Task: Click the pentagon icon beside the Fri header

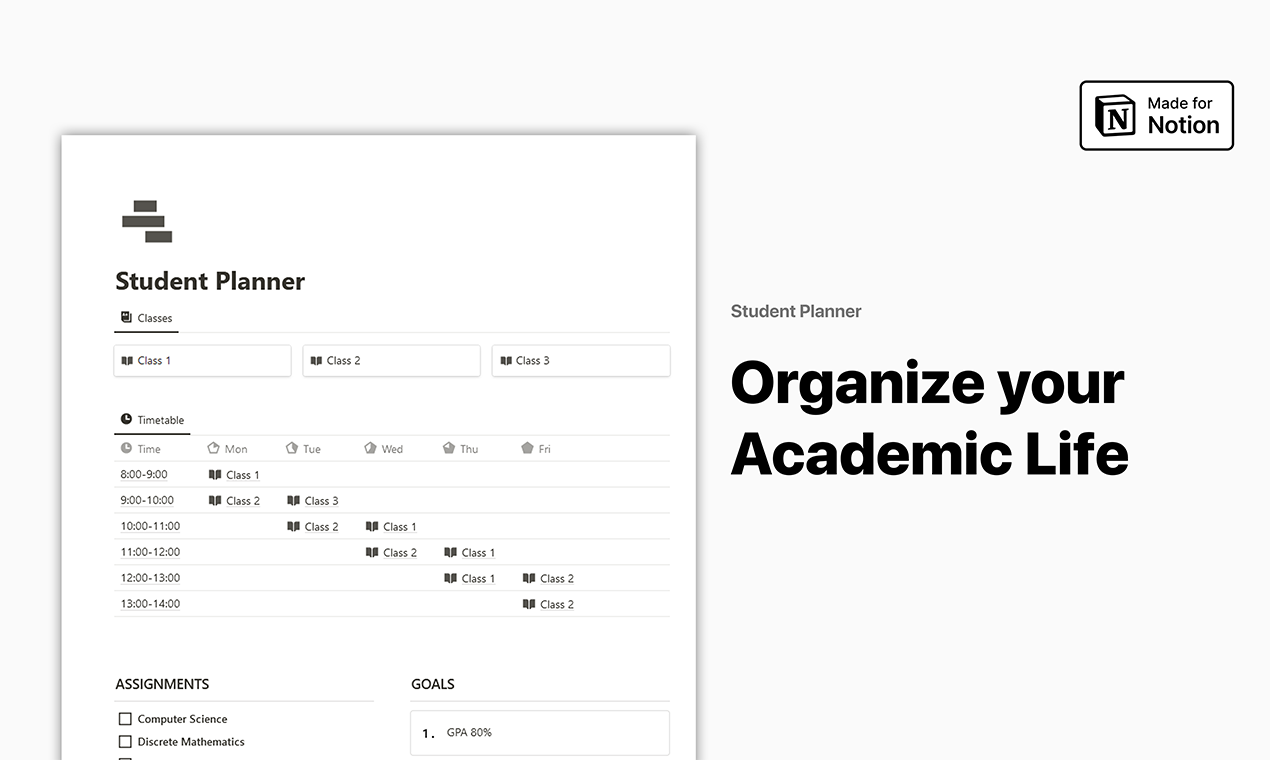Action: [x=528, y=448]
